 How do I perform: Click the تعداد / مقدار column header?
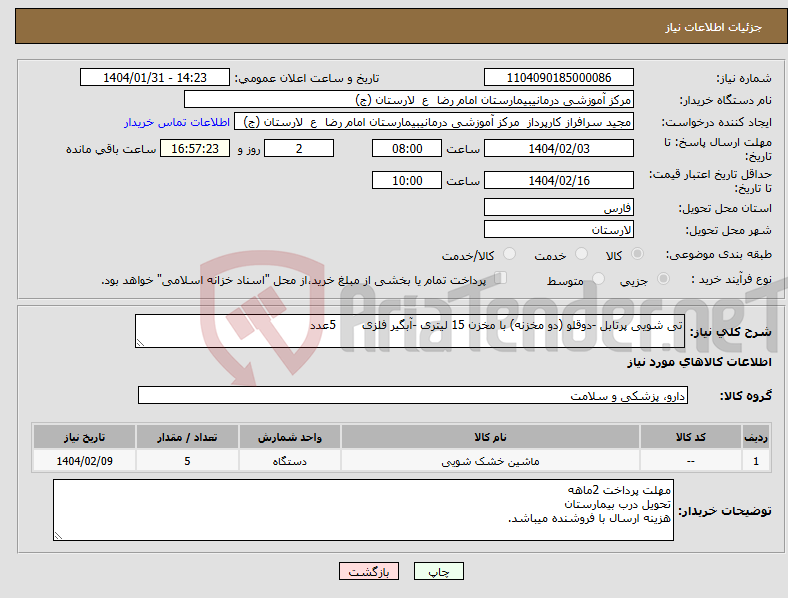tap(187, 437)
